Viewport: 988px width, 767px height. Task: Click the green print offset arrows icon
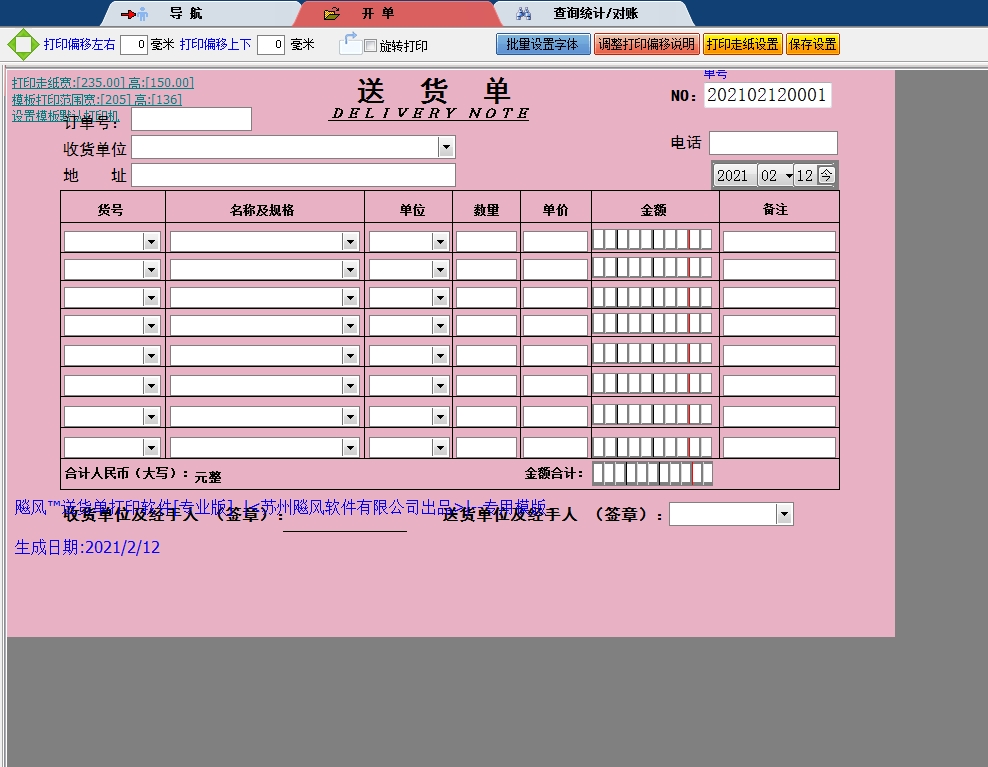[x=22, y=45]
